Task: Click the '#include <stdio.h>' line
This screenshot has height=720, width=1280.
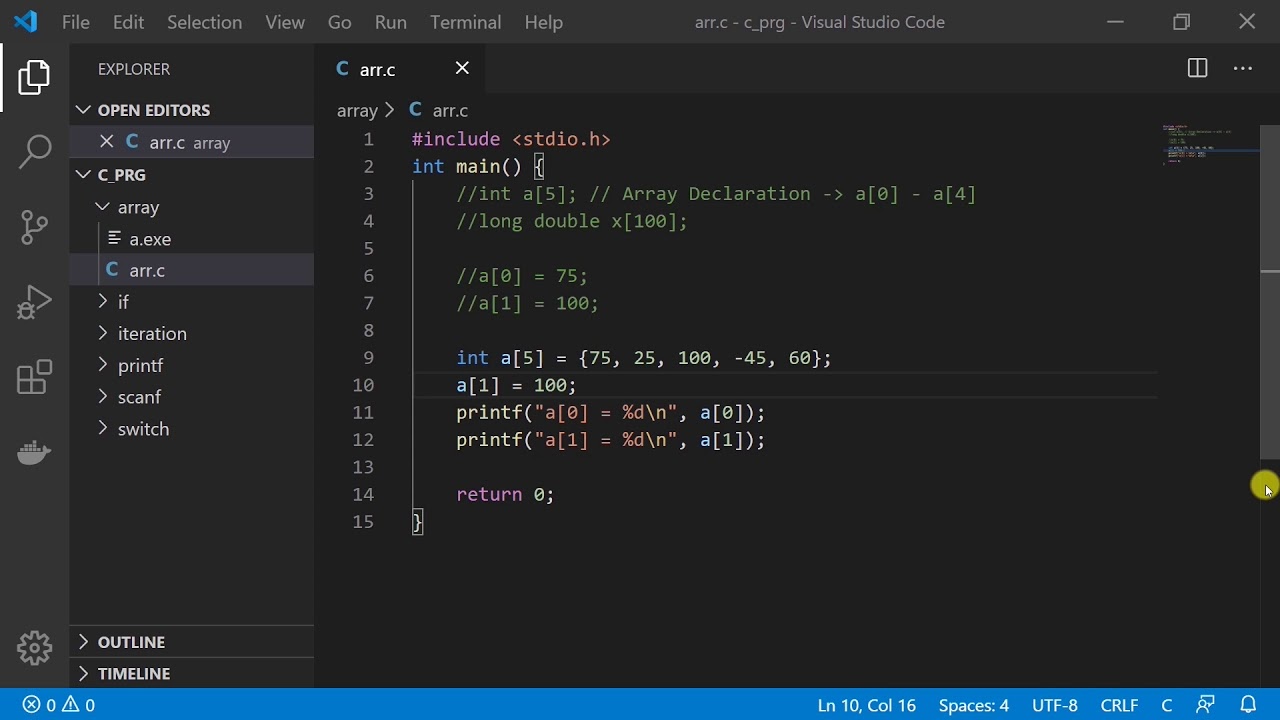Action: pyautogui.click(x=511, y=139)
